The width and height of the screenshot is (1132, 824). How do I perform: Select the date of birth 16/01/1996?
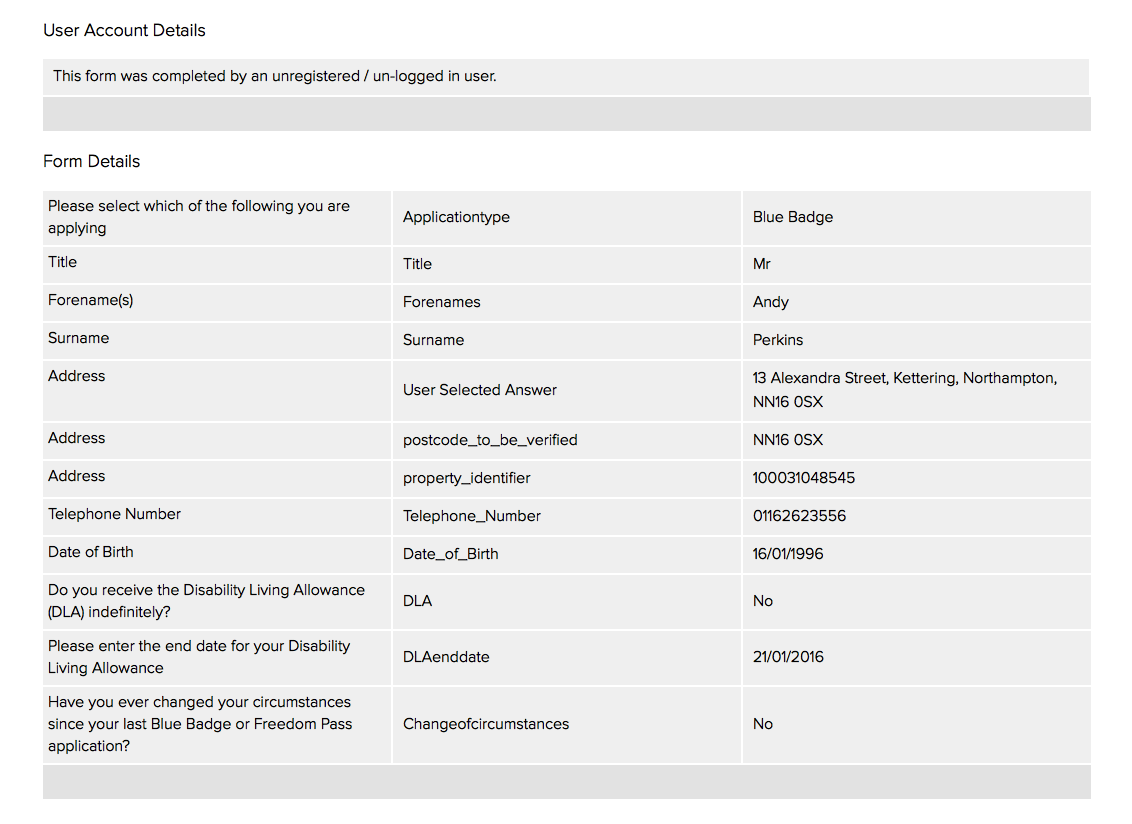(x=788, y=554)
